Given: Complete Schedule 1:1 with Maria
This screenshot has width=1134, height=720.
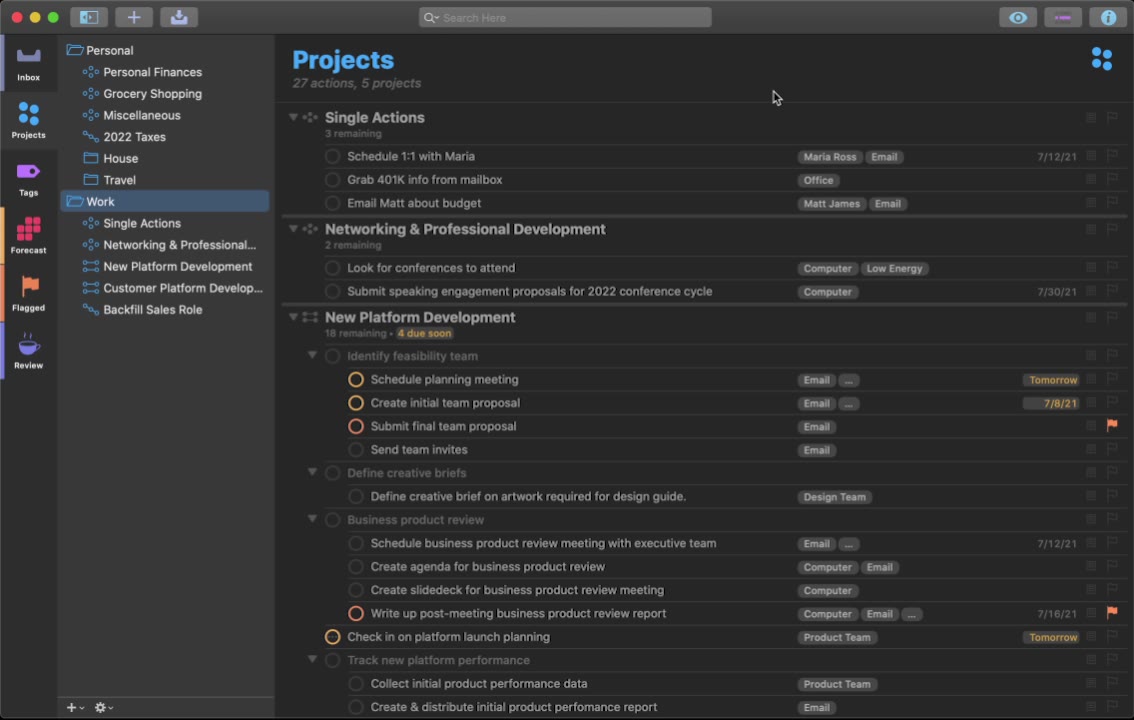Looking at the screenshot, I should pyautogui.click(x=332, y=157).
